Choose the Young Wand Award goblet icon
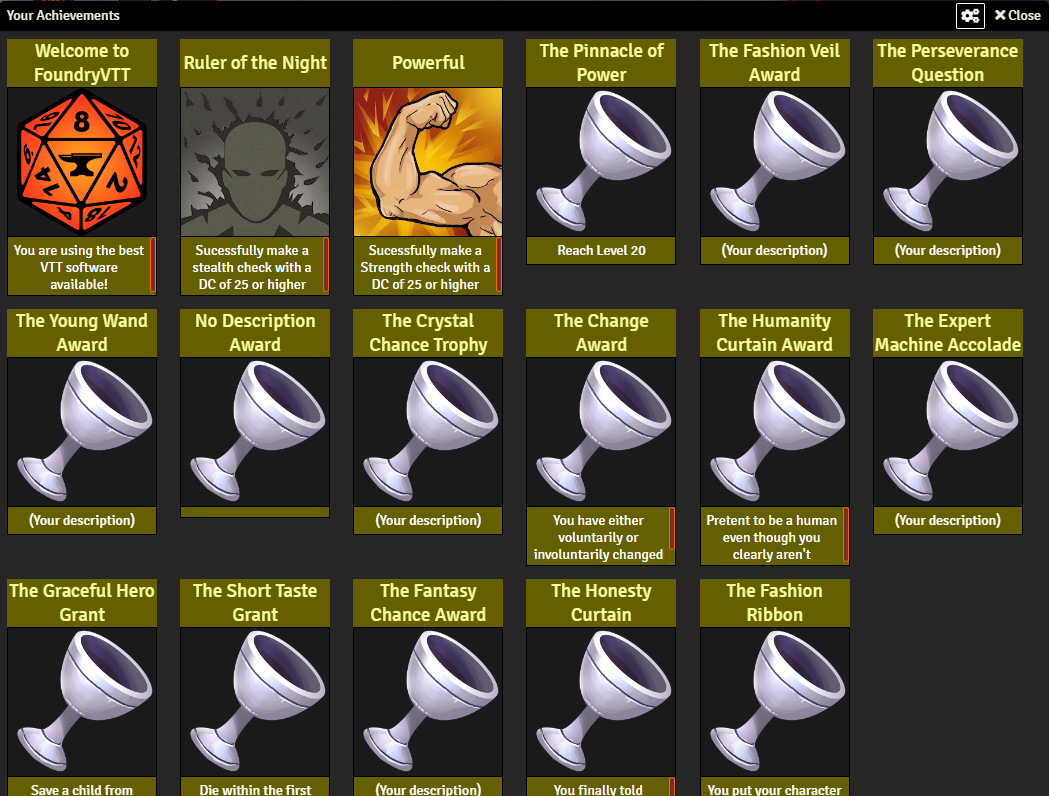 pos(82,432)
